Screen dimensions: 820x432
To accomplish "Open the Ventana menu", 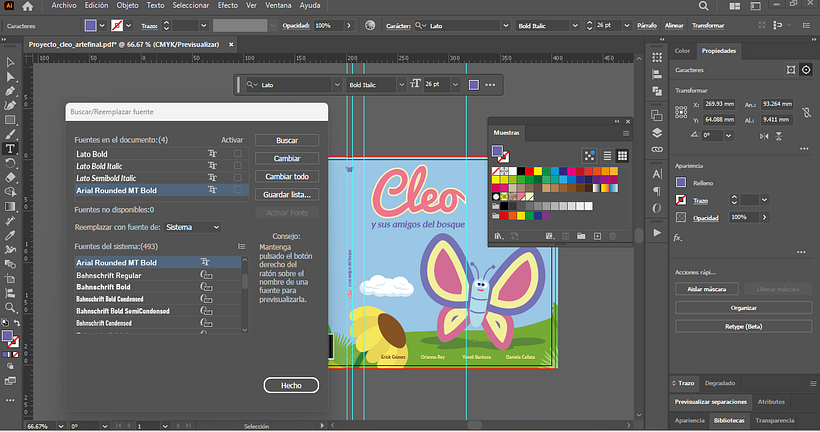I will point(278,5).
